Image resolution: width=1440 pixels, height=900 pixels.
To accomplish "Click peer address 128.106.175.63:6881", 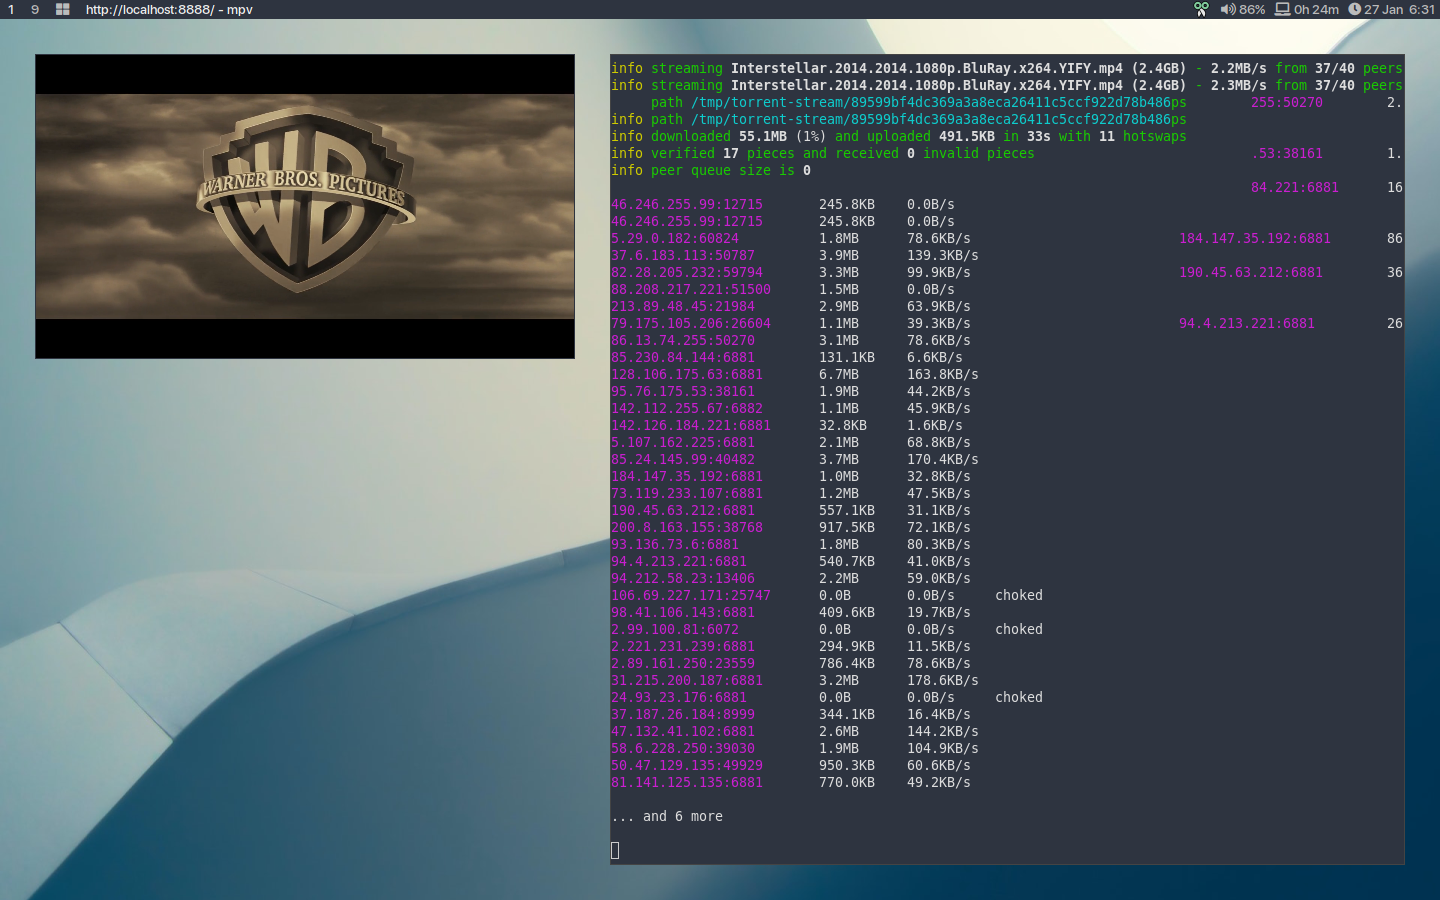I will 687,374.
